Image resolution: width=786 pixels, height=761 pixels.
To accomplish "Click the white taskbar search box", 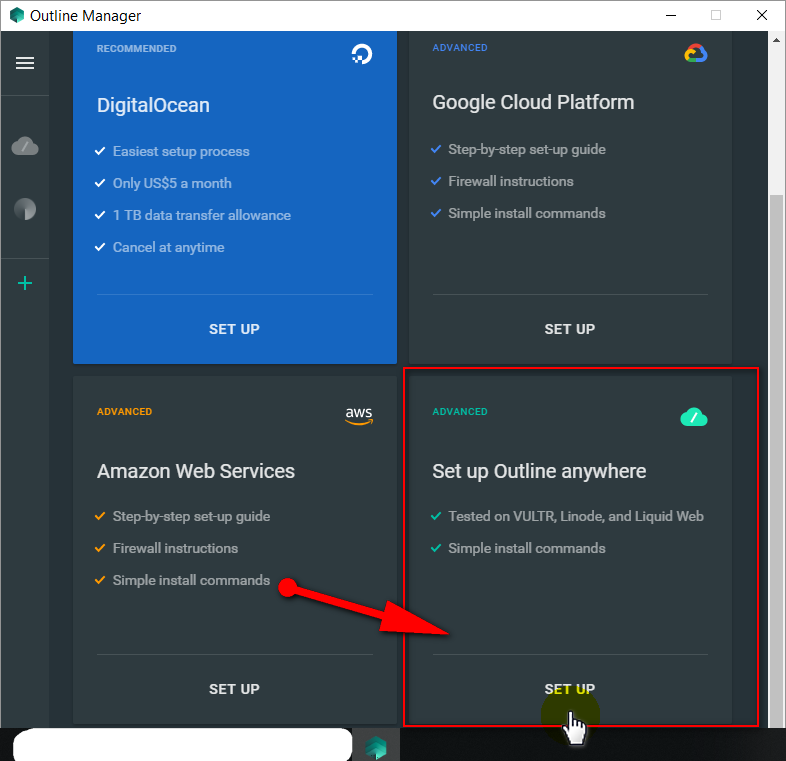I will click(x=182, y=745).
